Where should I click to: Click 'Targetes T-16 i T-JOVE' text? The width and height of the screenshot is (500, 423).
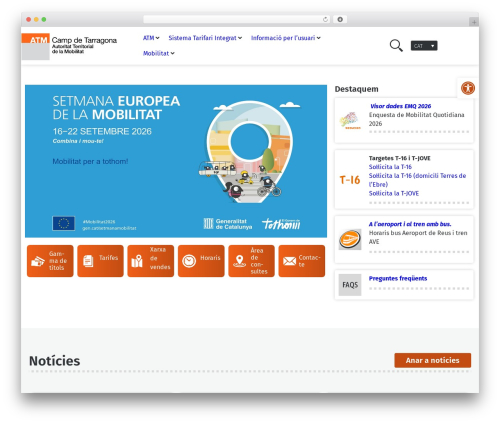click(399, 158)
